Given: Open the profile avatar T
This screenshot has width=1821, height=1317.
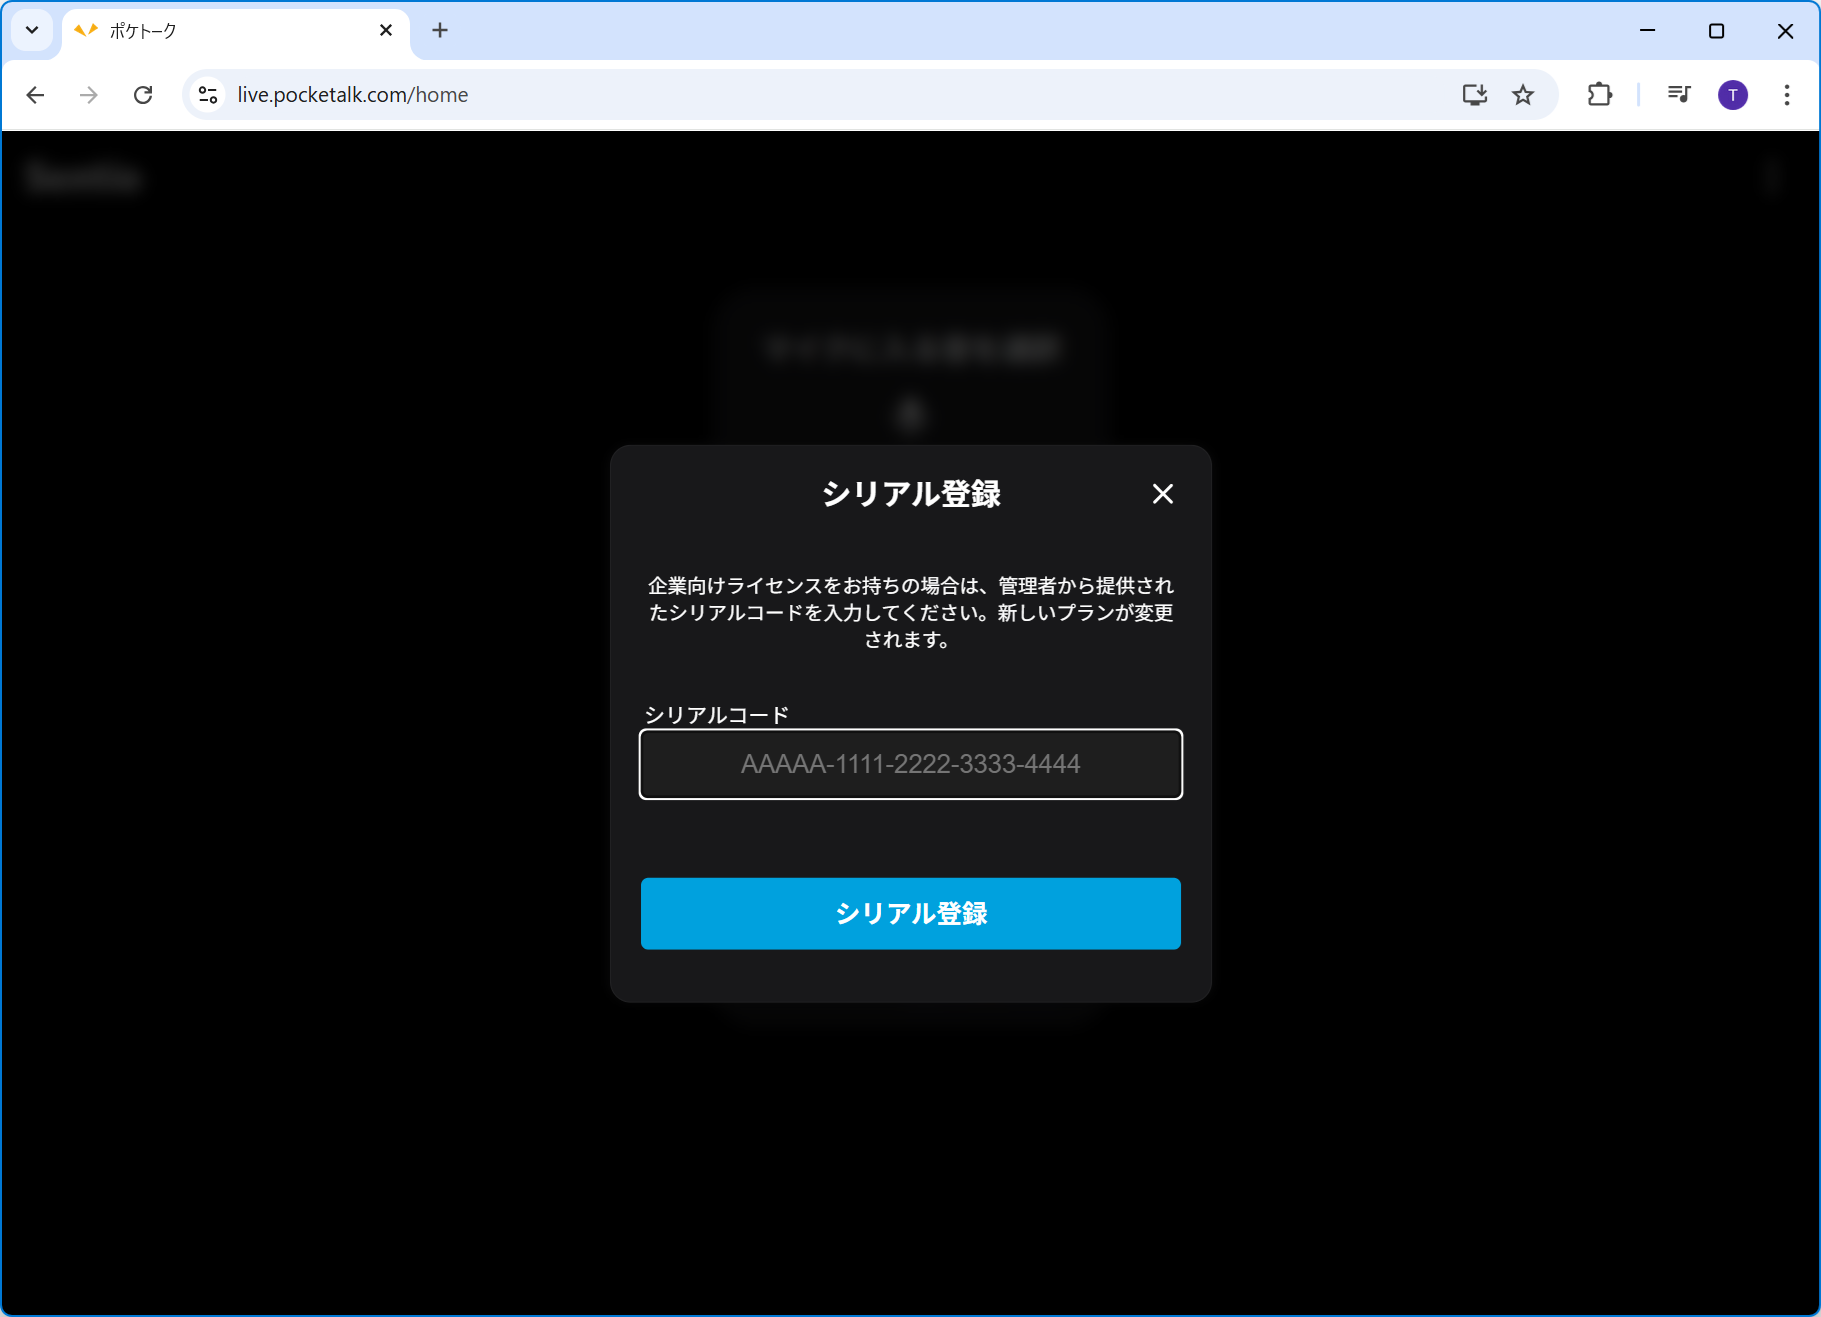Looking at the screenshot, I should click(1733, 95).
